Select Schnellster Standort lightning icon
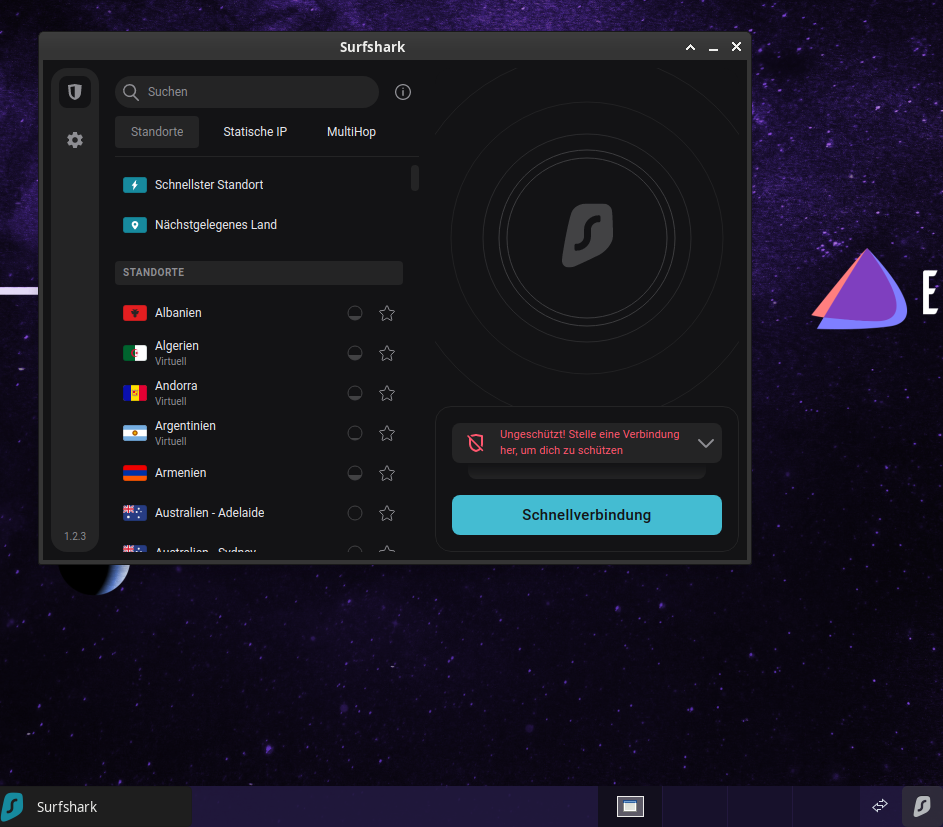This screenshot has height=827, width=943. coord(135,185)
